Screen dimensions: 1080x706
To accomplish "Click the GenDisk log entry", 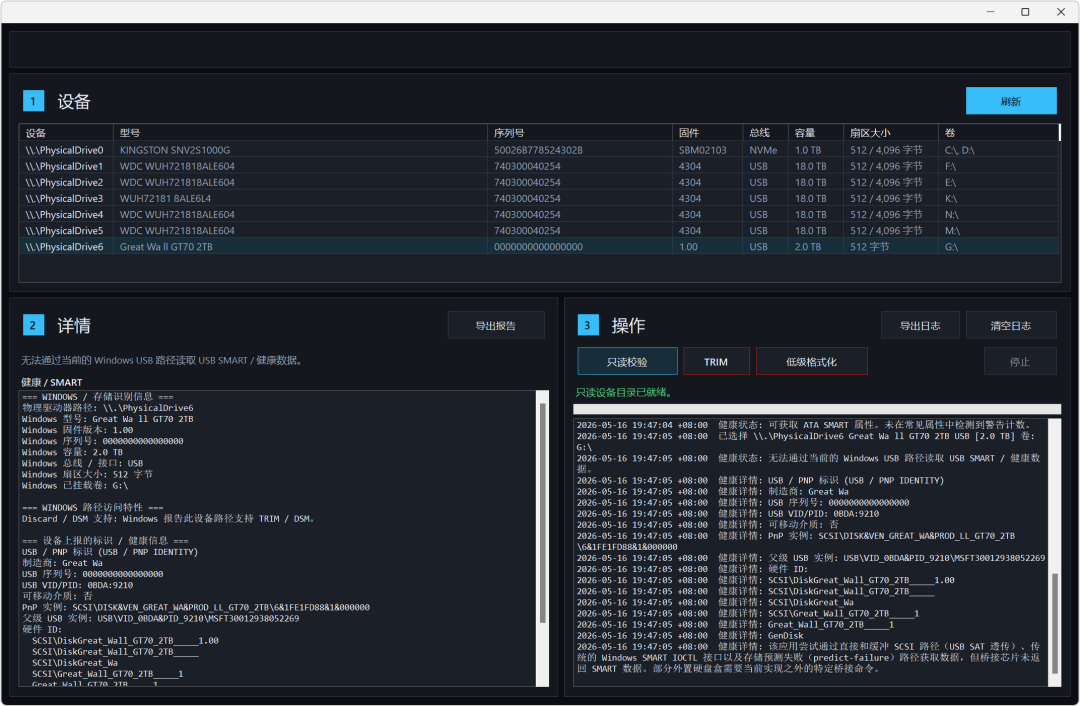I will coord(689,636).
